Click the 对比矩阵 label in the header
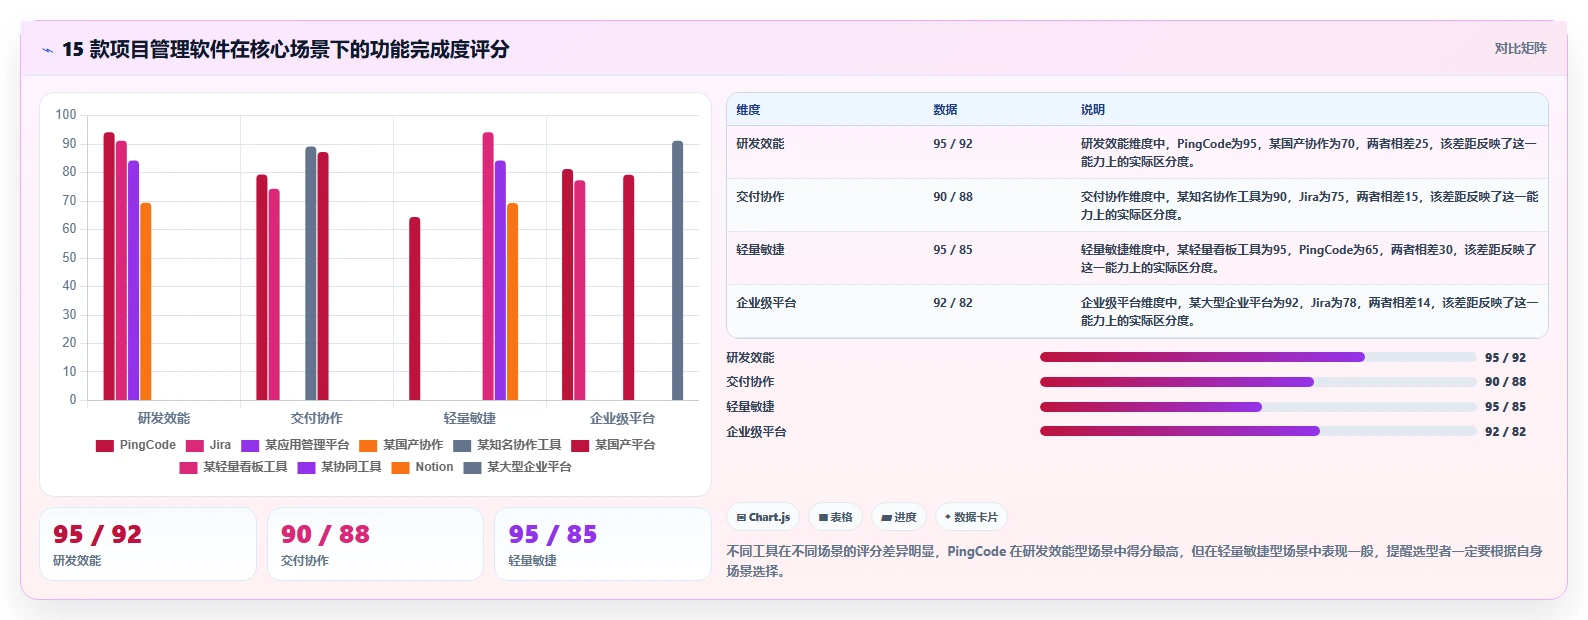Screen dimensions: 1588x620 1520,48
